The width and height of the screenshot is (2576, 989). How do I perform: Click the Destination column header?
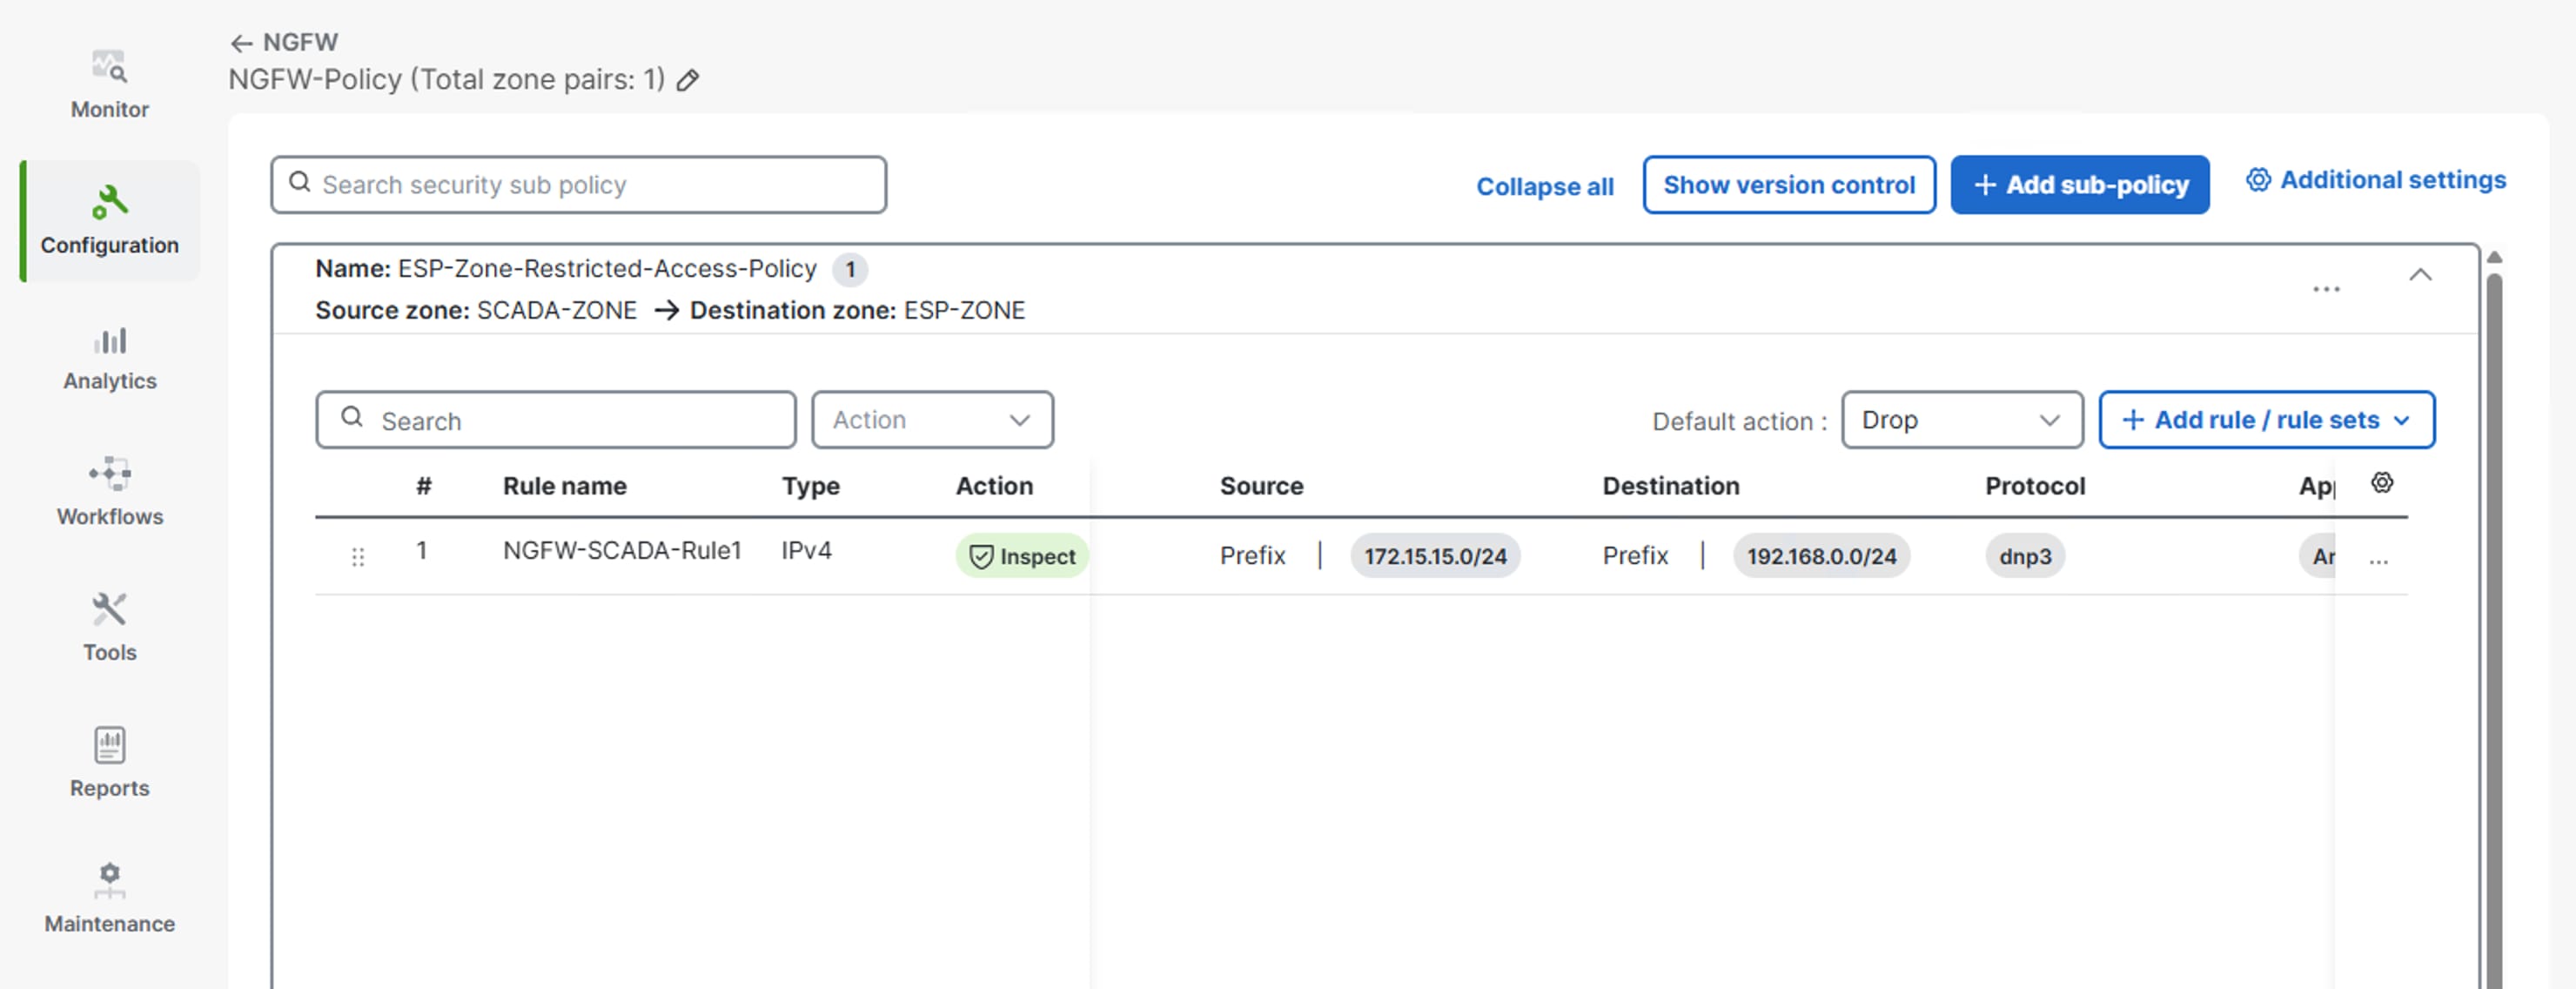pyautogui.click(x=1670, y=486)
